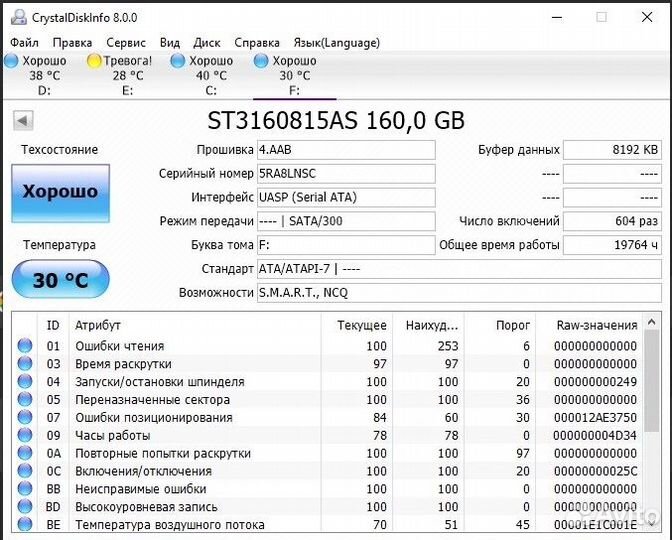This screenshot has width=672, height=540.
Task: Open the Сервис menu
Action: tap(126, 43)
